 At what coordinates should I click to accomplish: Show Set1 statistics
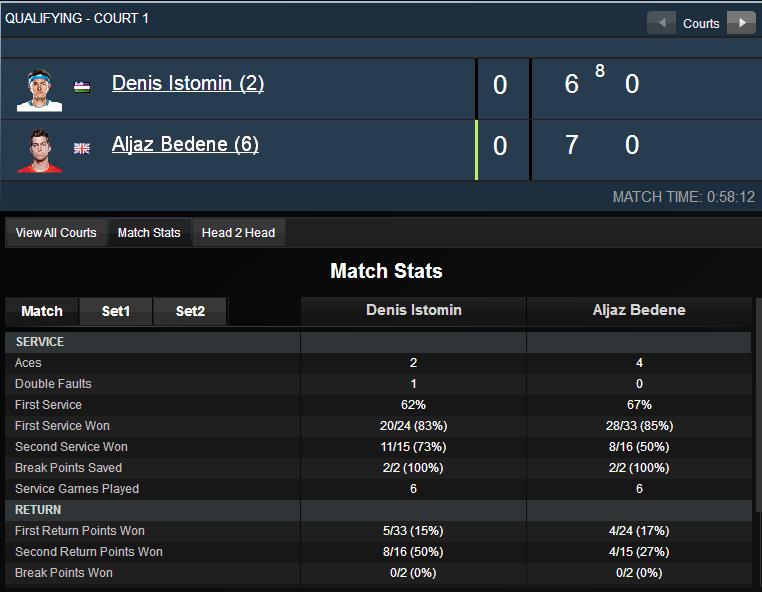116,311
